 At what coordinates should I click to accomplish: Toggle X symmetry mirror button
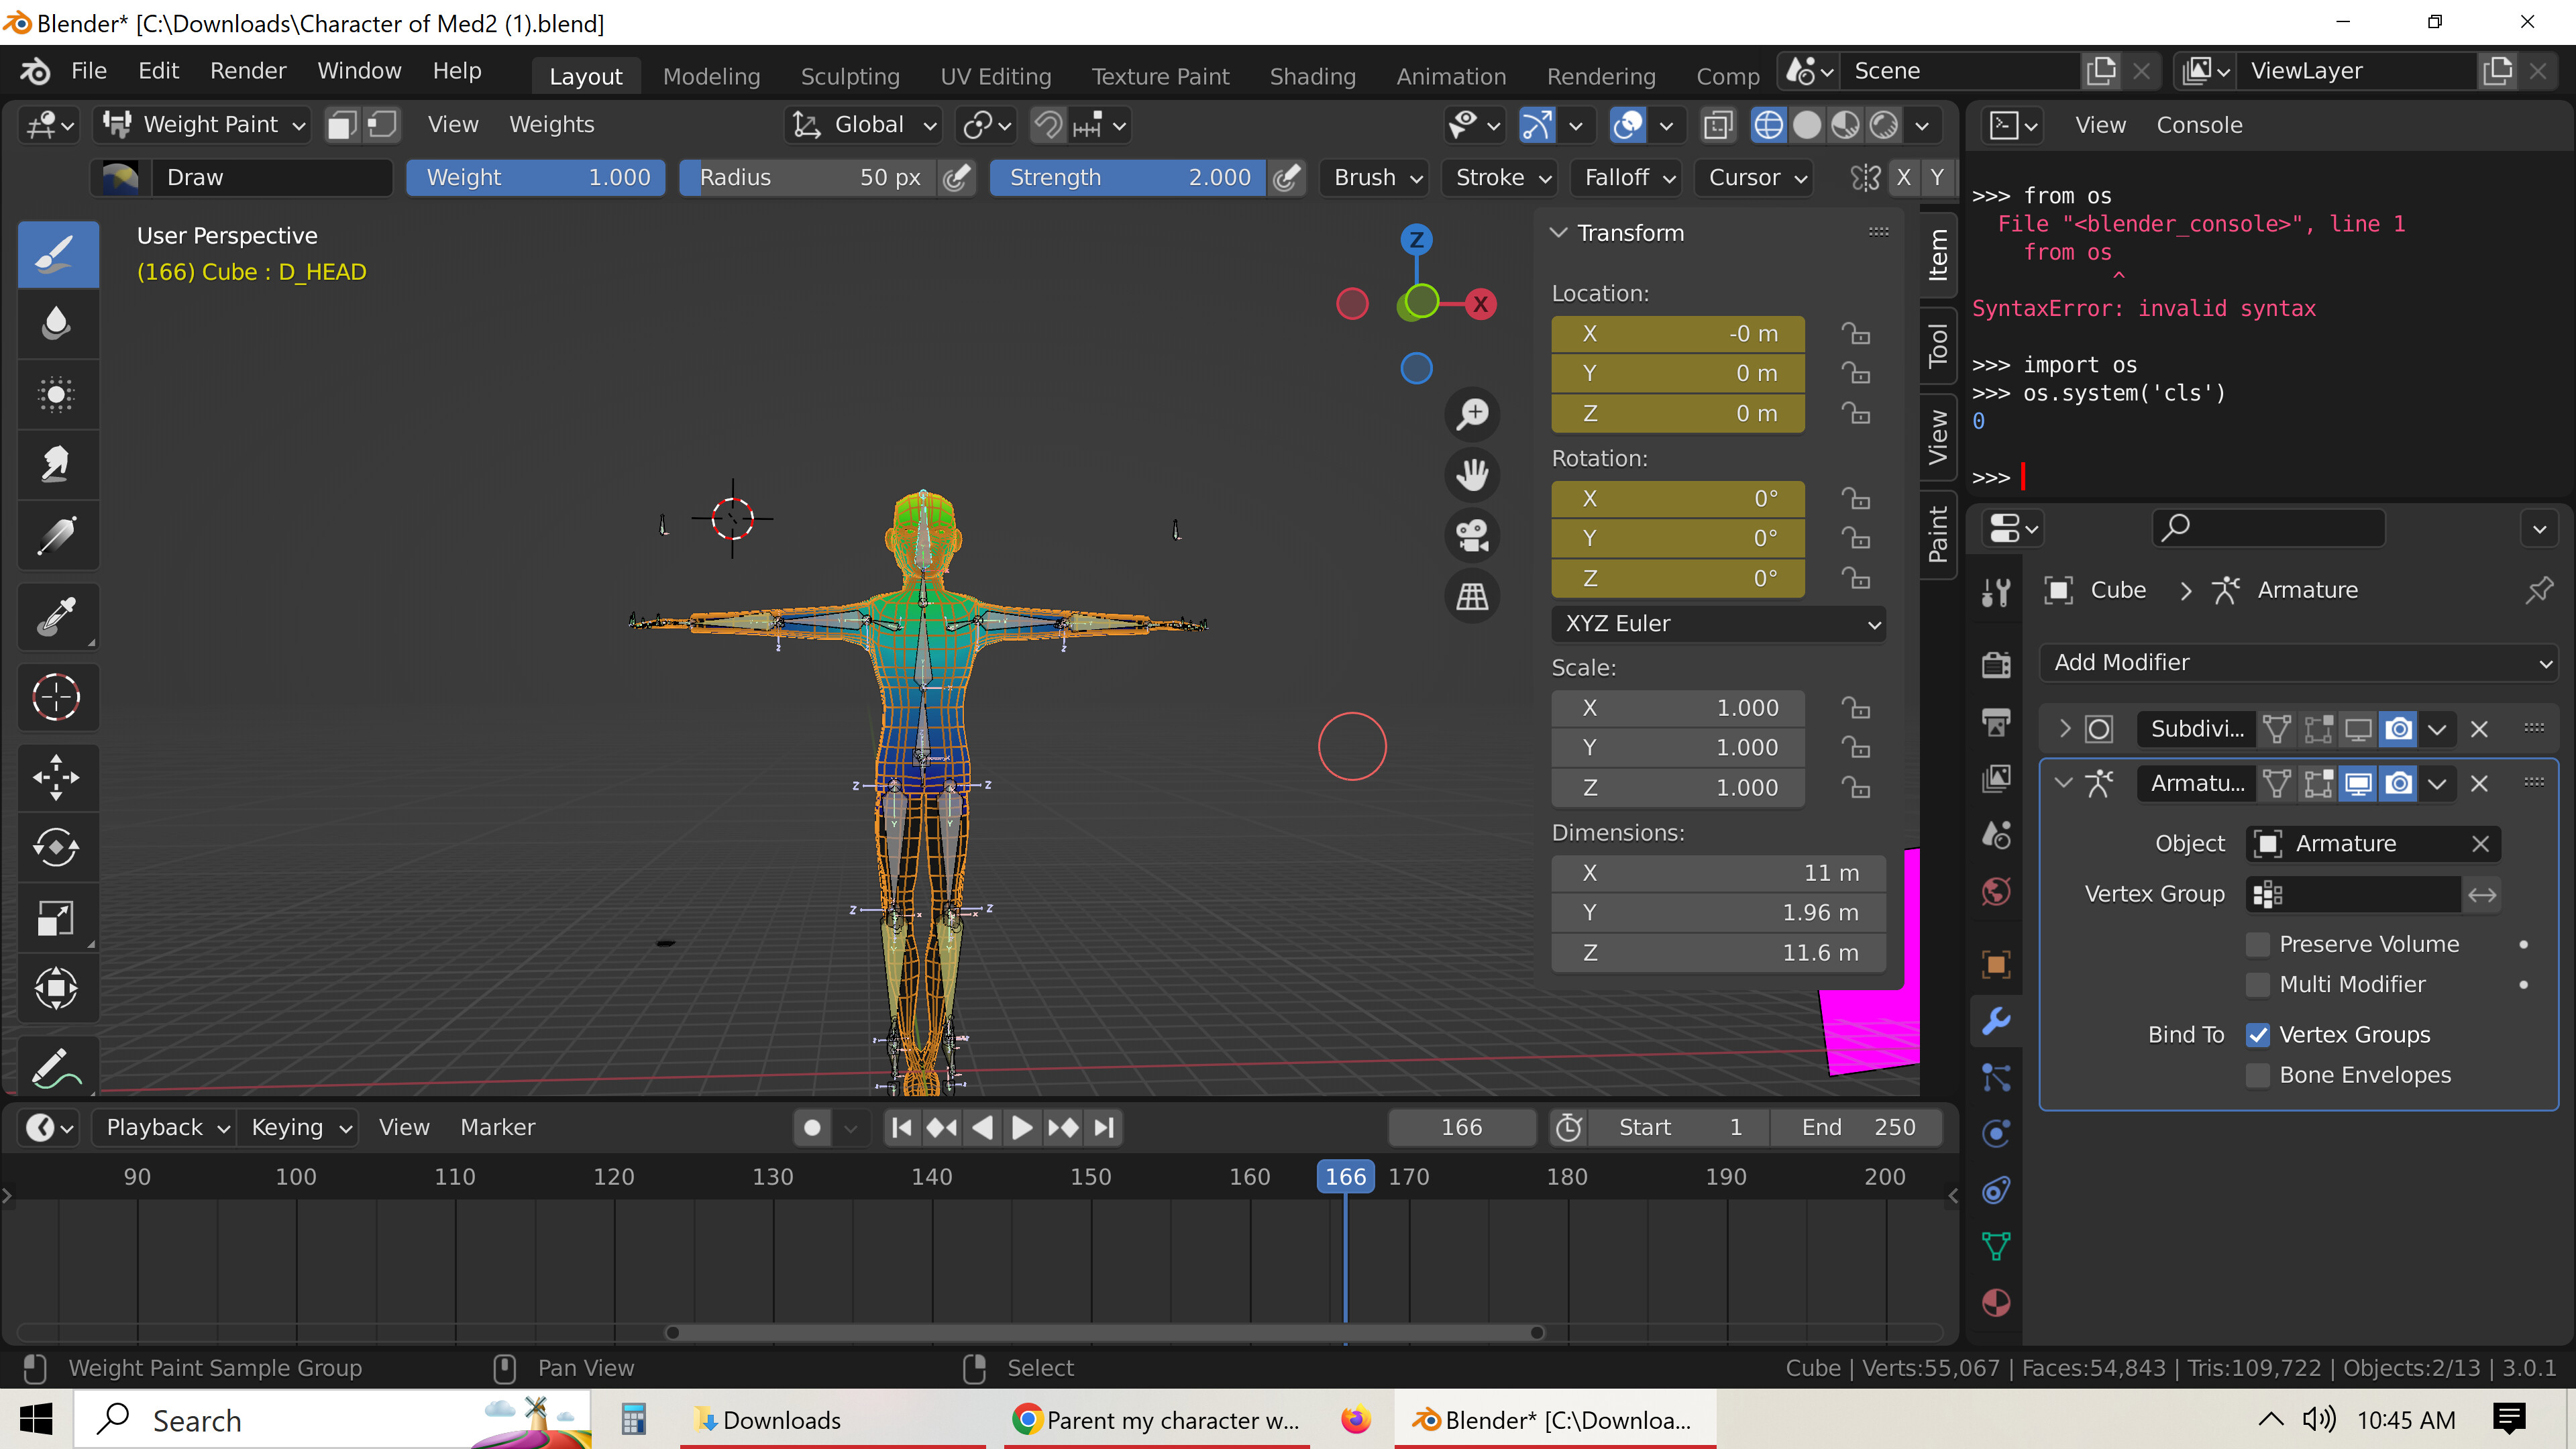[x=1904, y=177]
